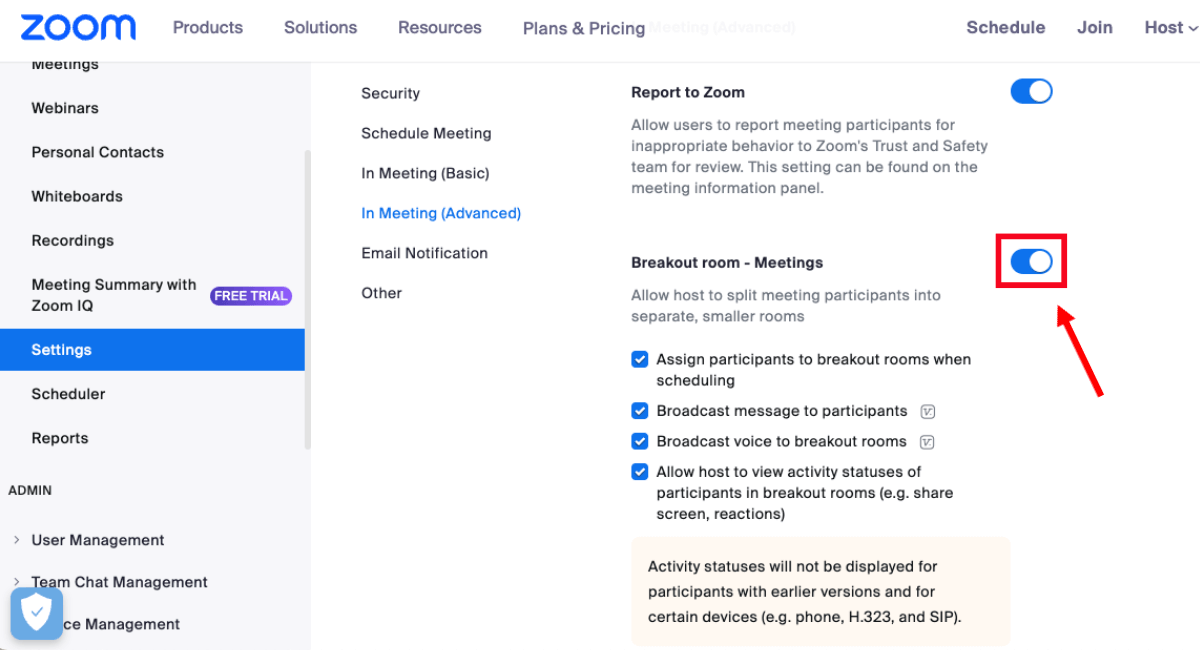
Task: Jump to Email Notification section
Action: [425, 253]
